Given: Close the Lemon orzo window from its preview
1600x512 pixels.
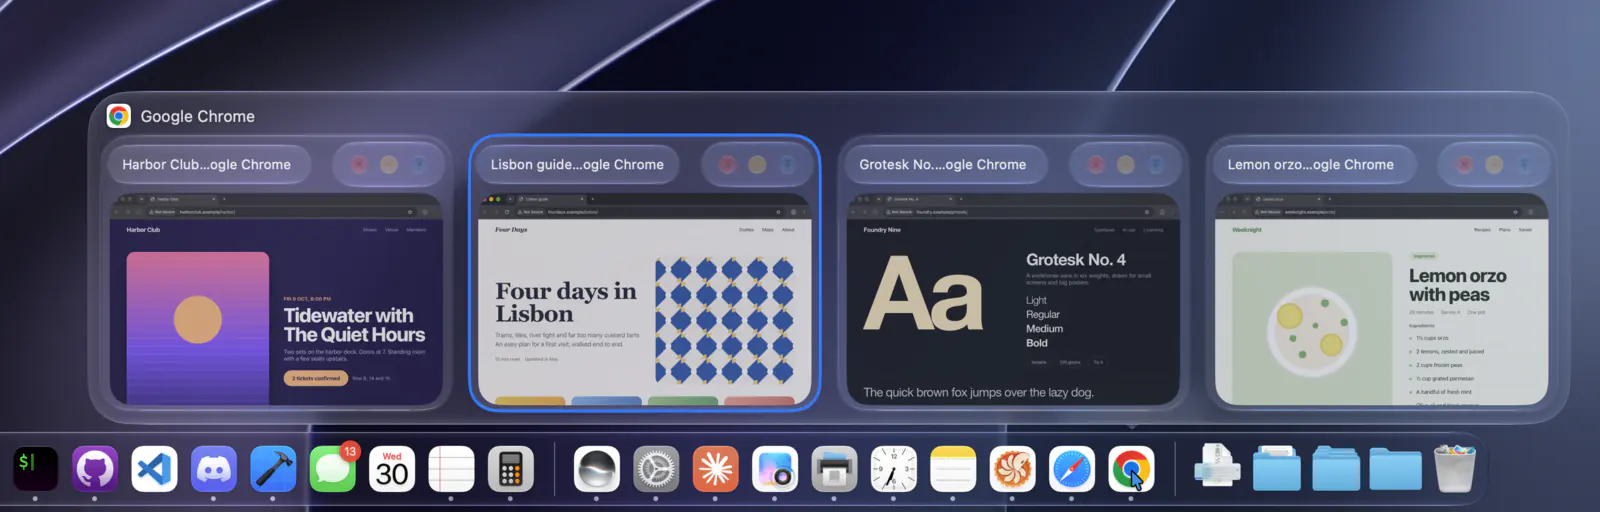Looking at the screenshot, I should point(1465,164).
